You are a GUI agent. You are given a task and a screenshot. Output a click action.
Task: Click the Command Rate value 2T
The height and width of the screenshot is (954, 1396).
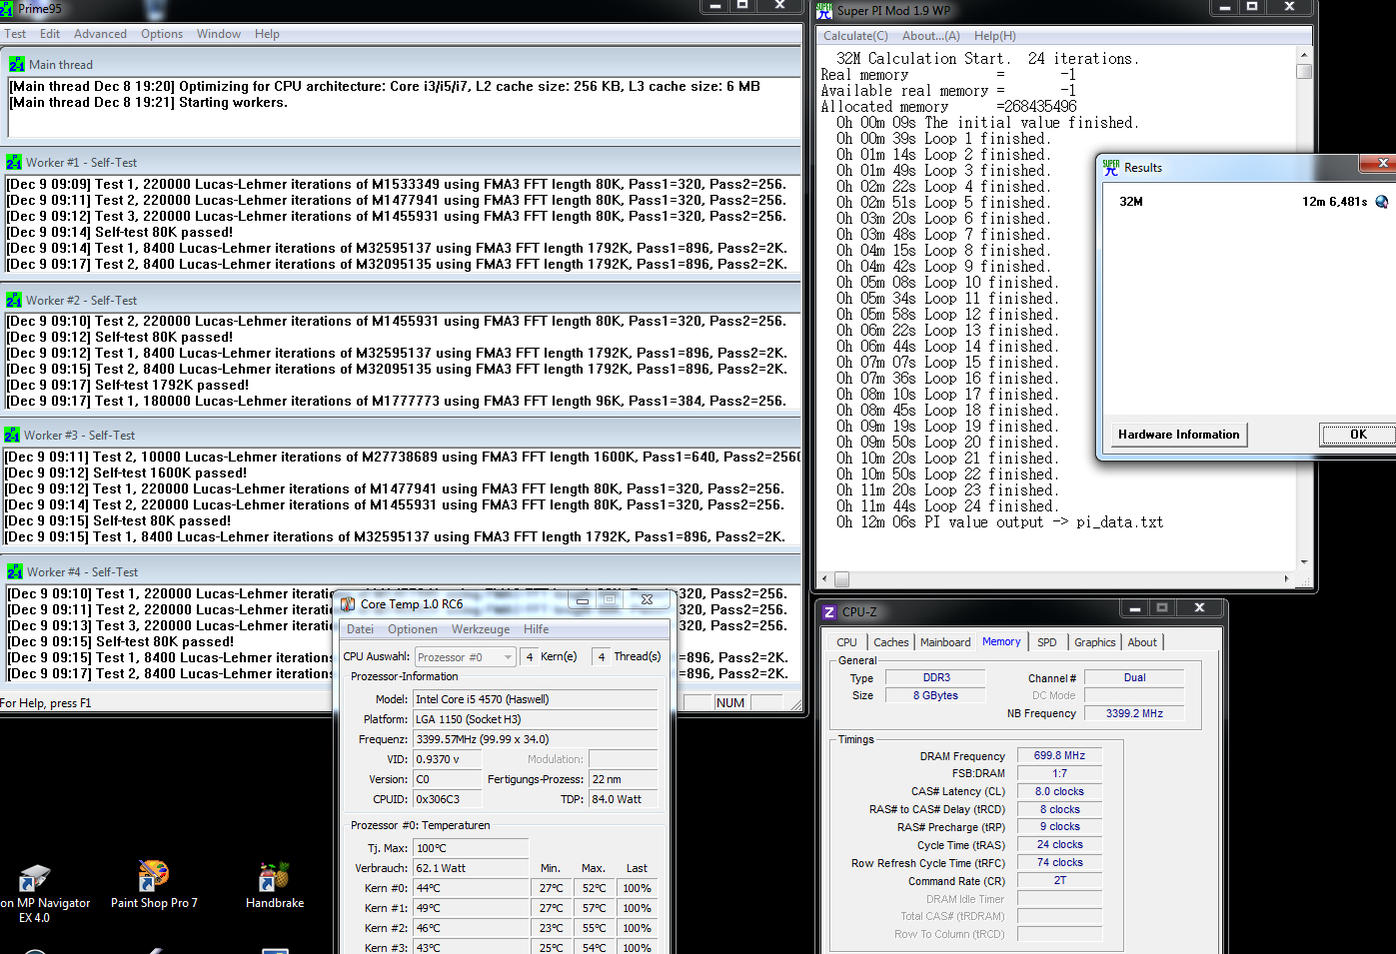1059,881
